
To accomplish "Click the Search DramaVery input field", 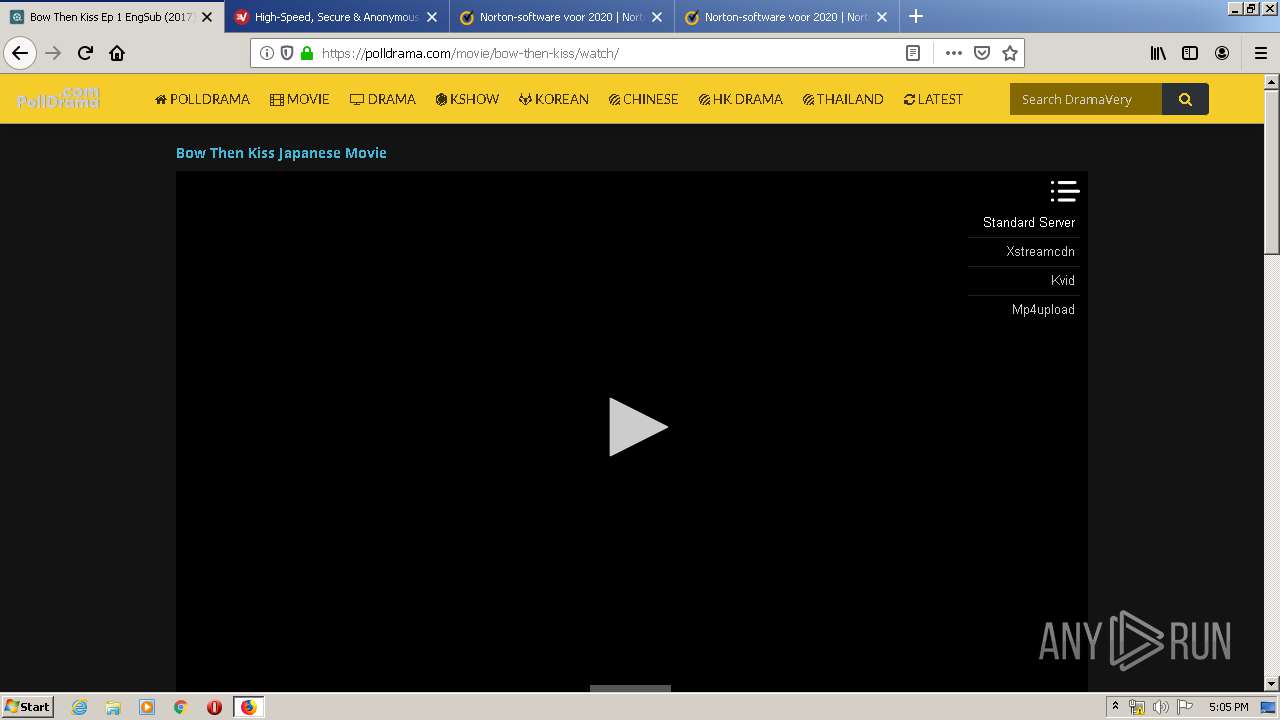I will coord(1086,99).
